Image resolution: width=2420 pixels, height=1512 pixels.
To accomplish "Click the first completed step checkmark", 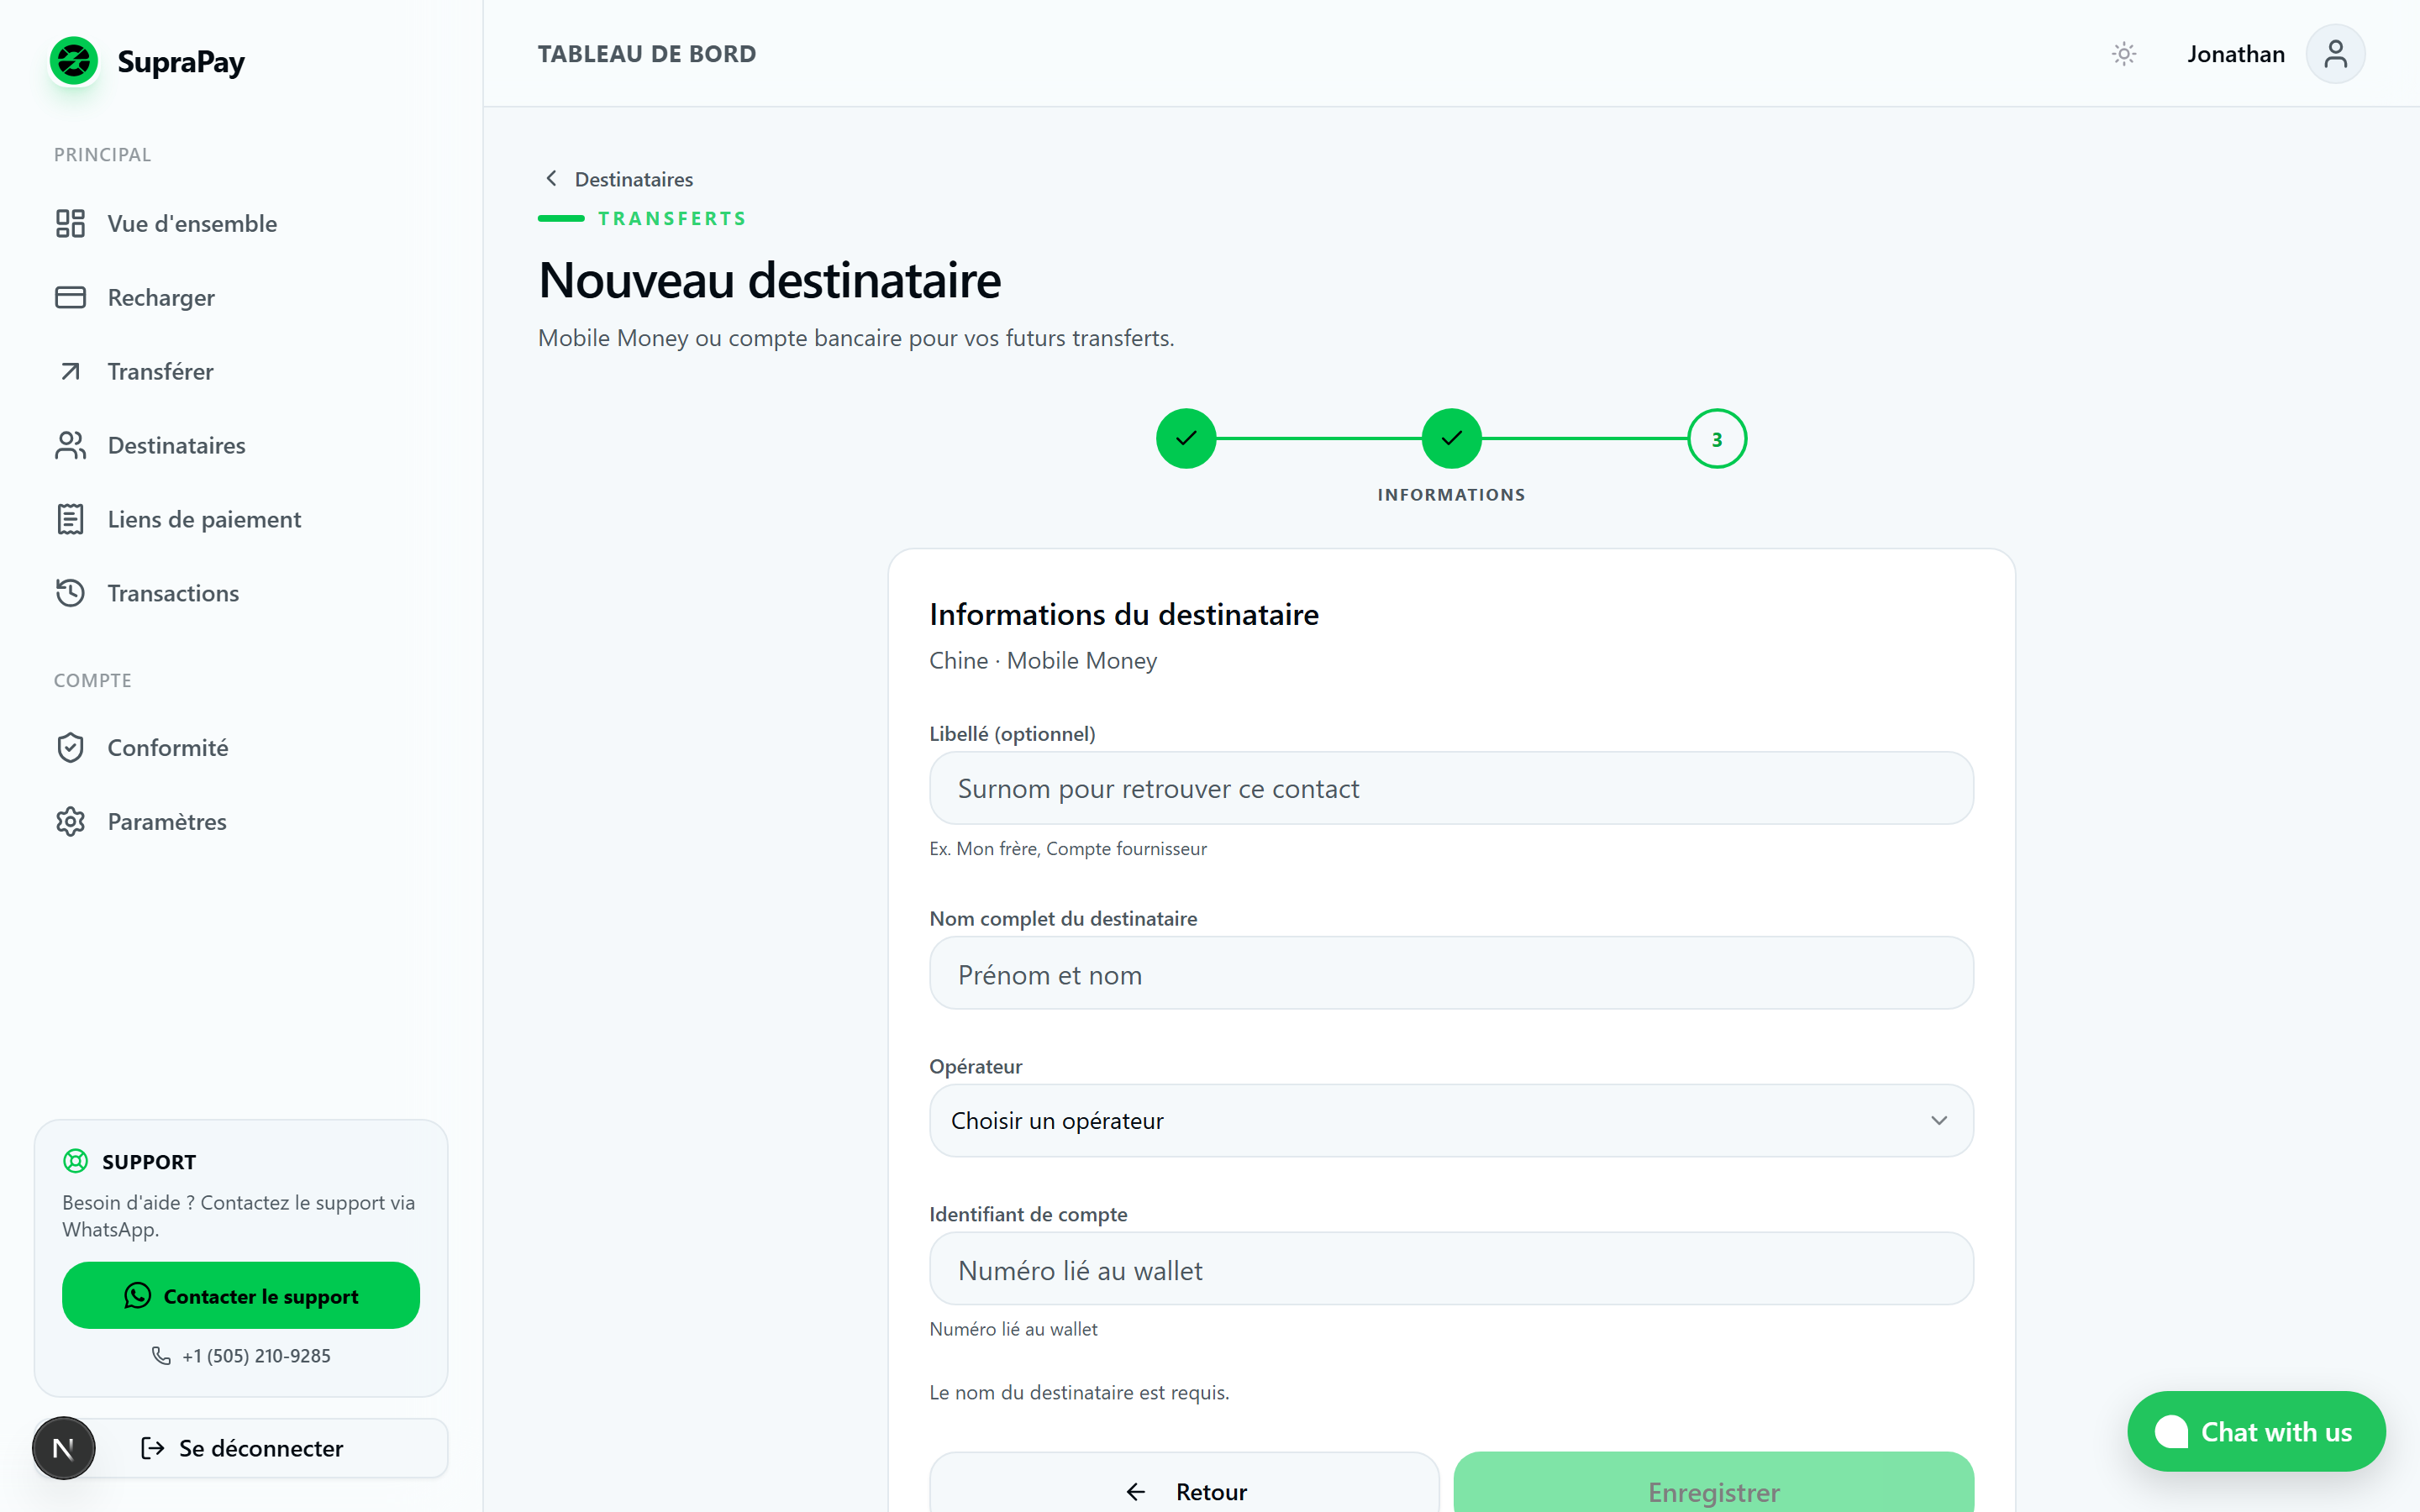I will point(1186,438).
